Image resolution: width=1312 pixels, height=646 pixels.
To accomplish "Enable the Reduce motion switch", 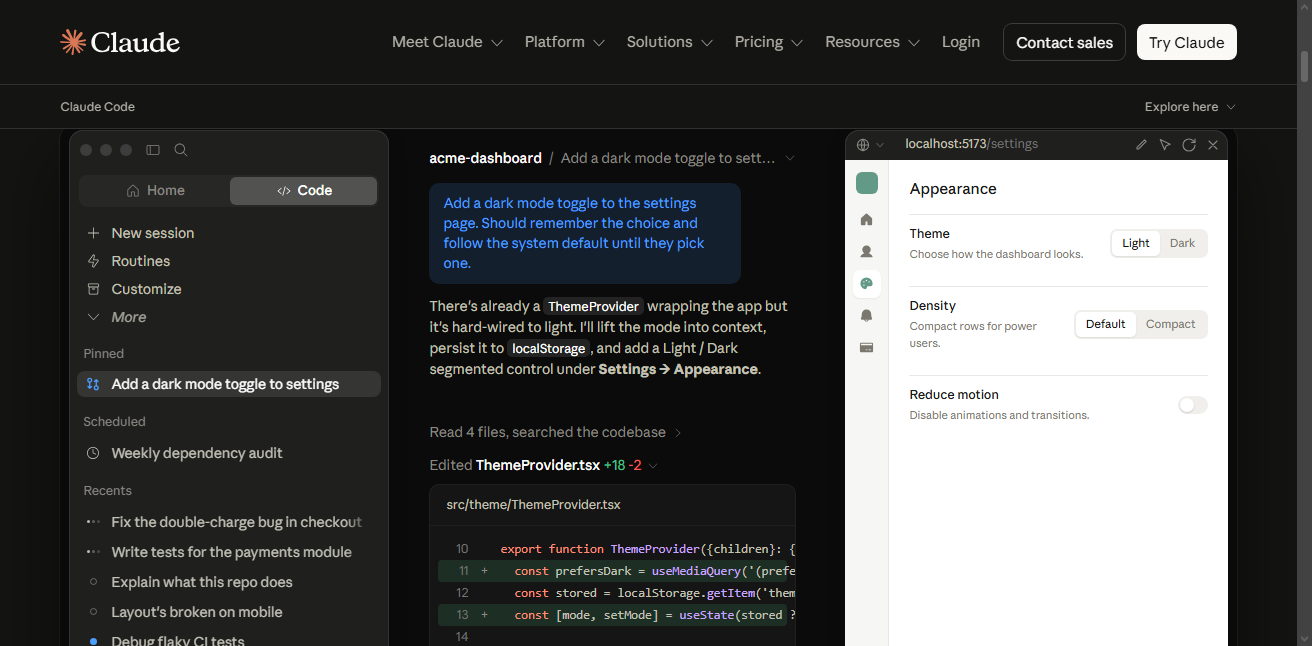I will tap(1193, 405).
